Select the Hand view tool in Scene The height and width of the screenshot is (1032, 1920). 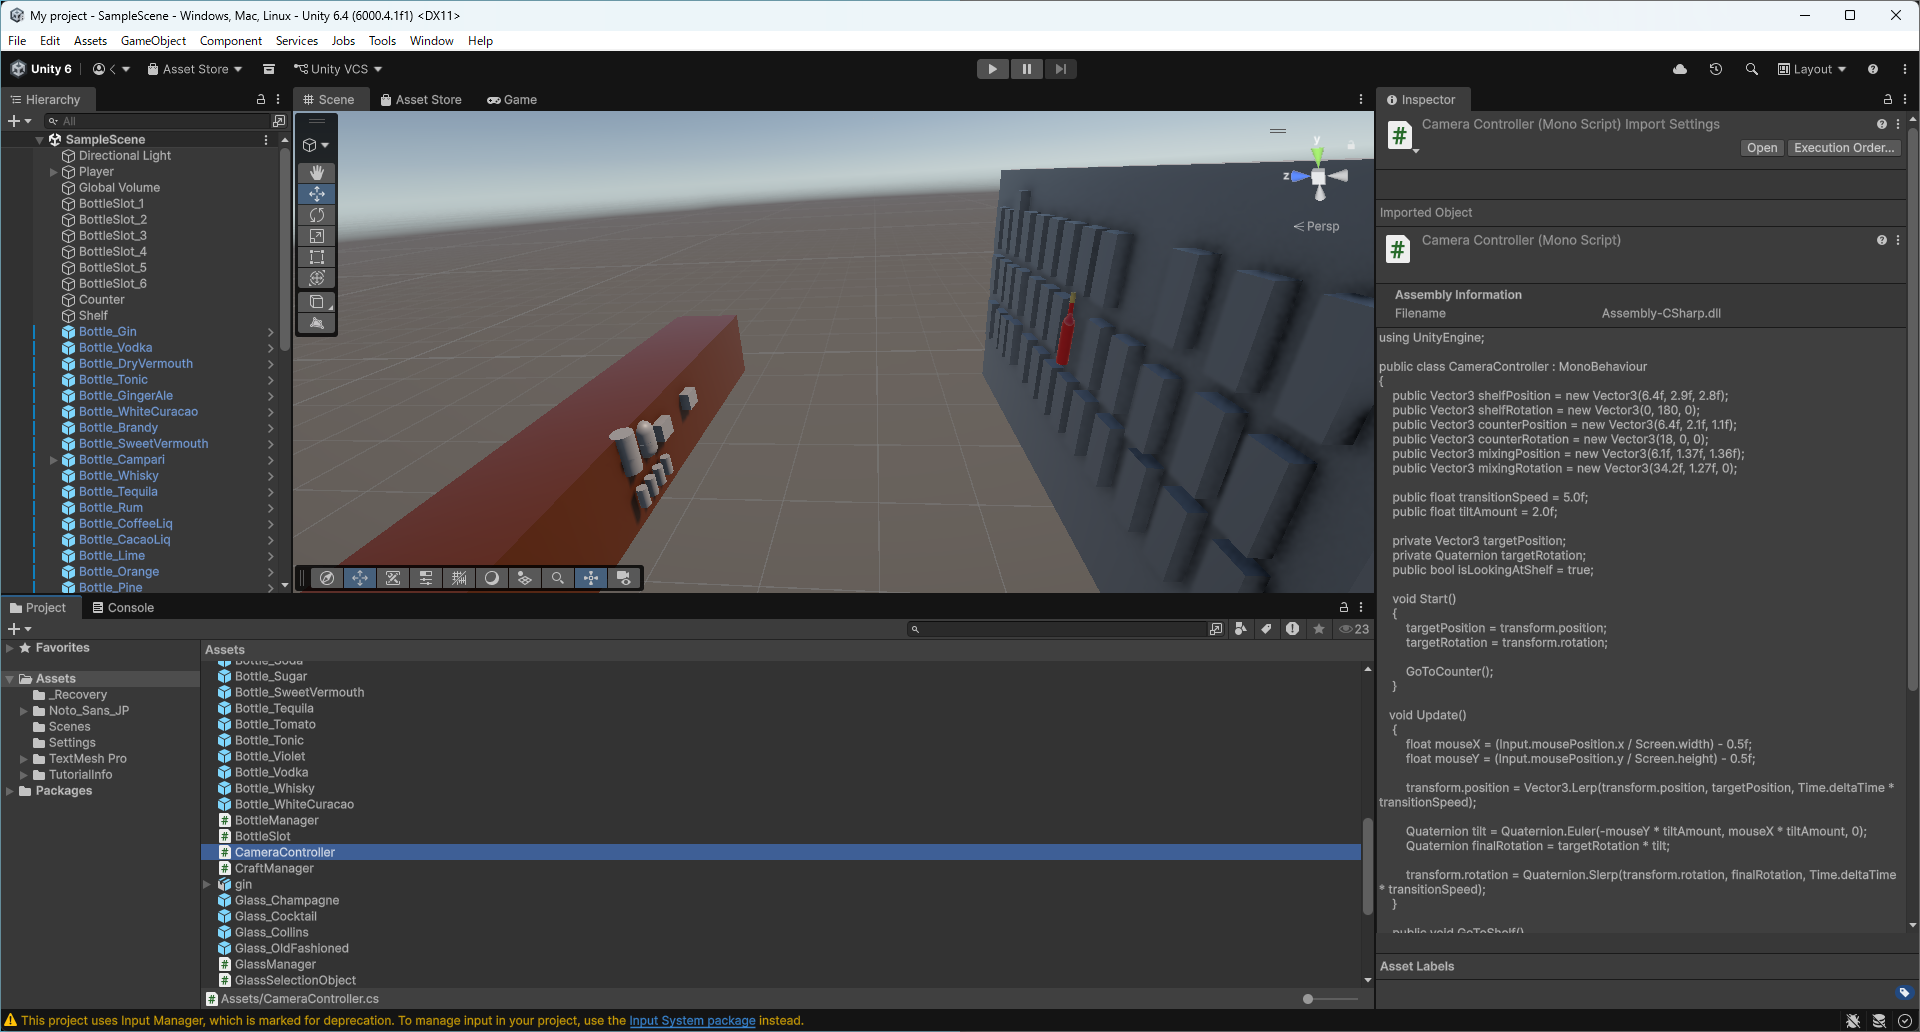pos(317,173)
